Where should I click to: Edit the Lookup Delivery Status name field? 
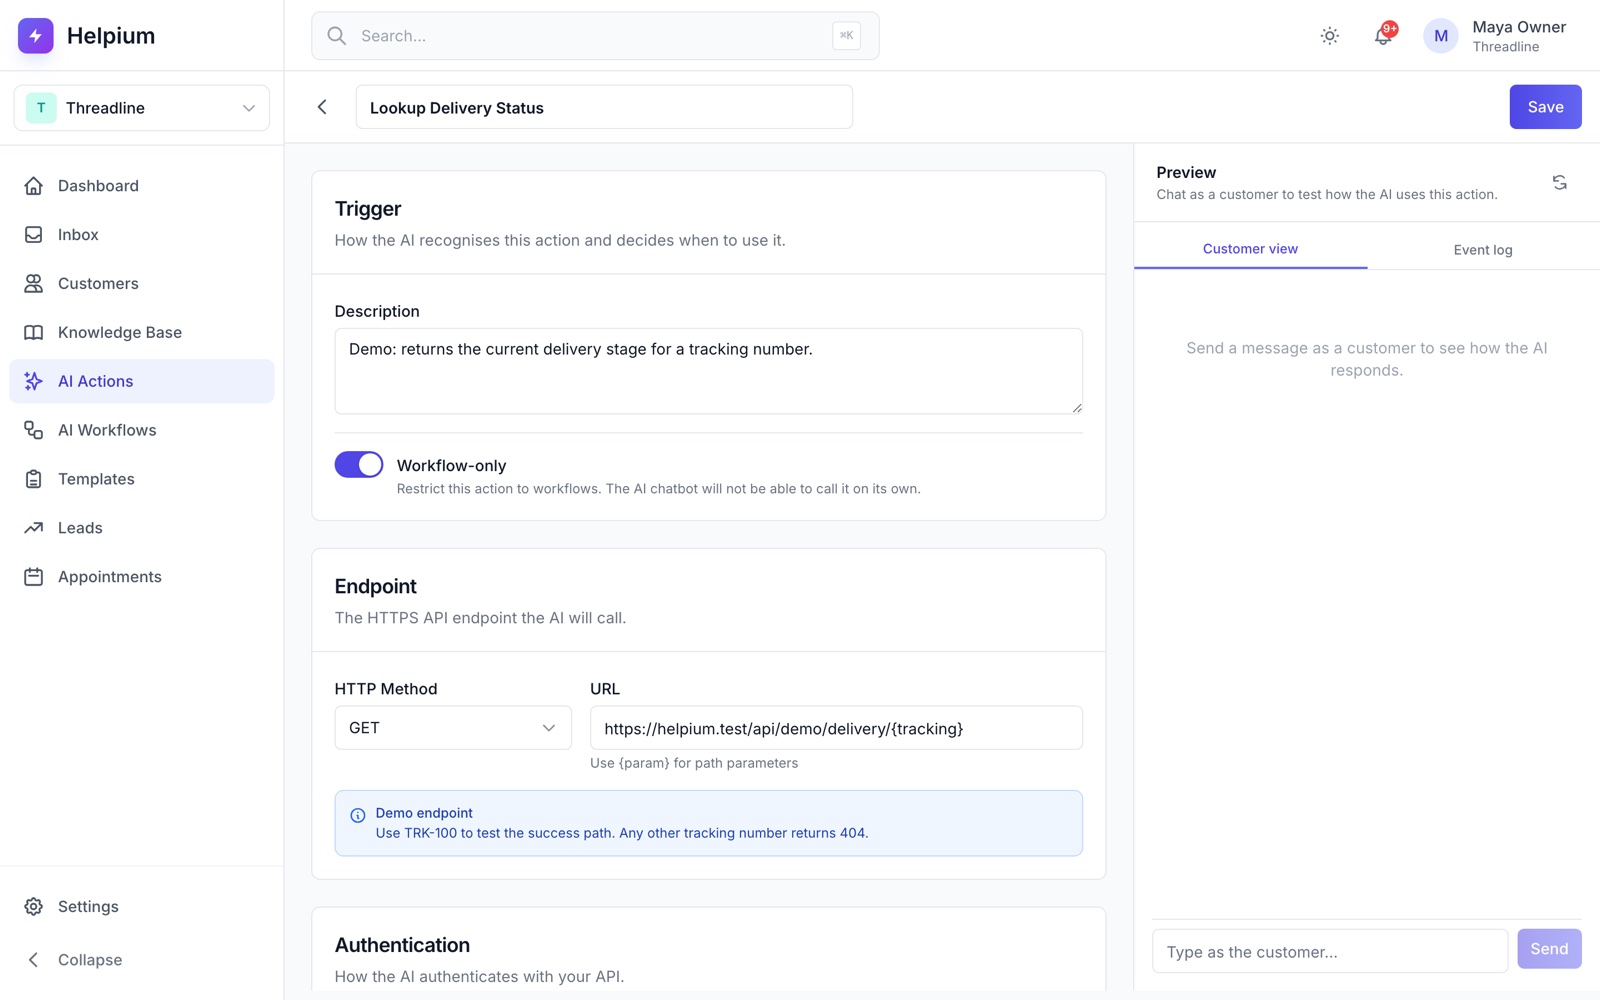tap(604, 107)
